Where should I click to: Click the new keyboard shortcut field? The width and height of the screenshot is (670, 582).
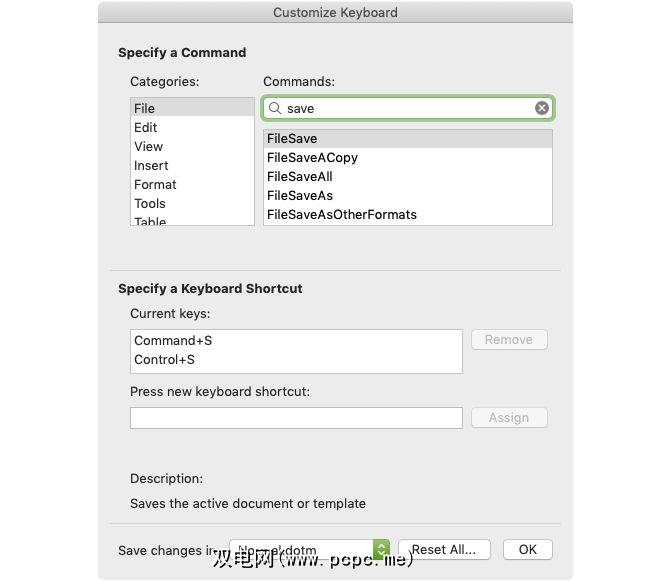[296, 418]
